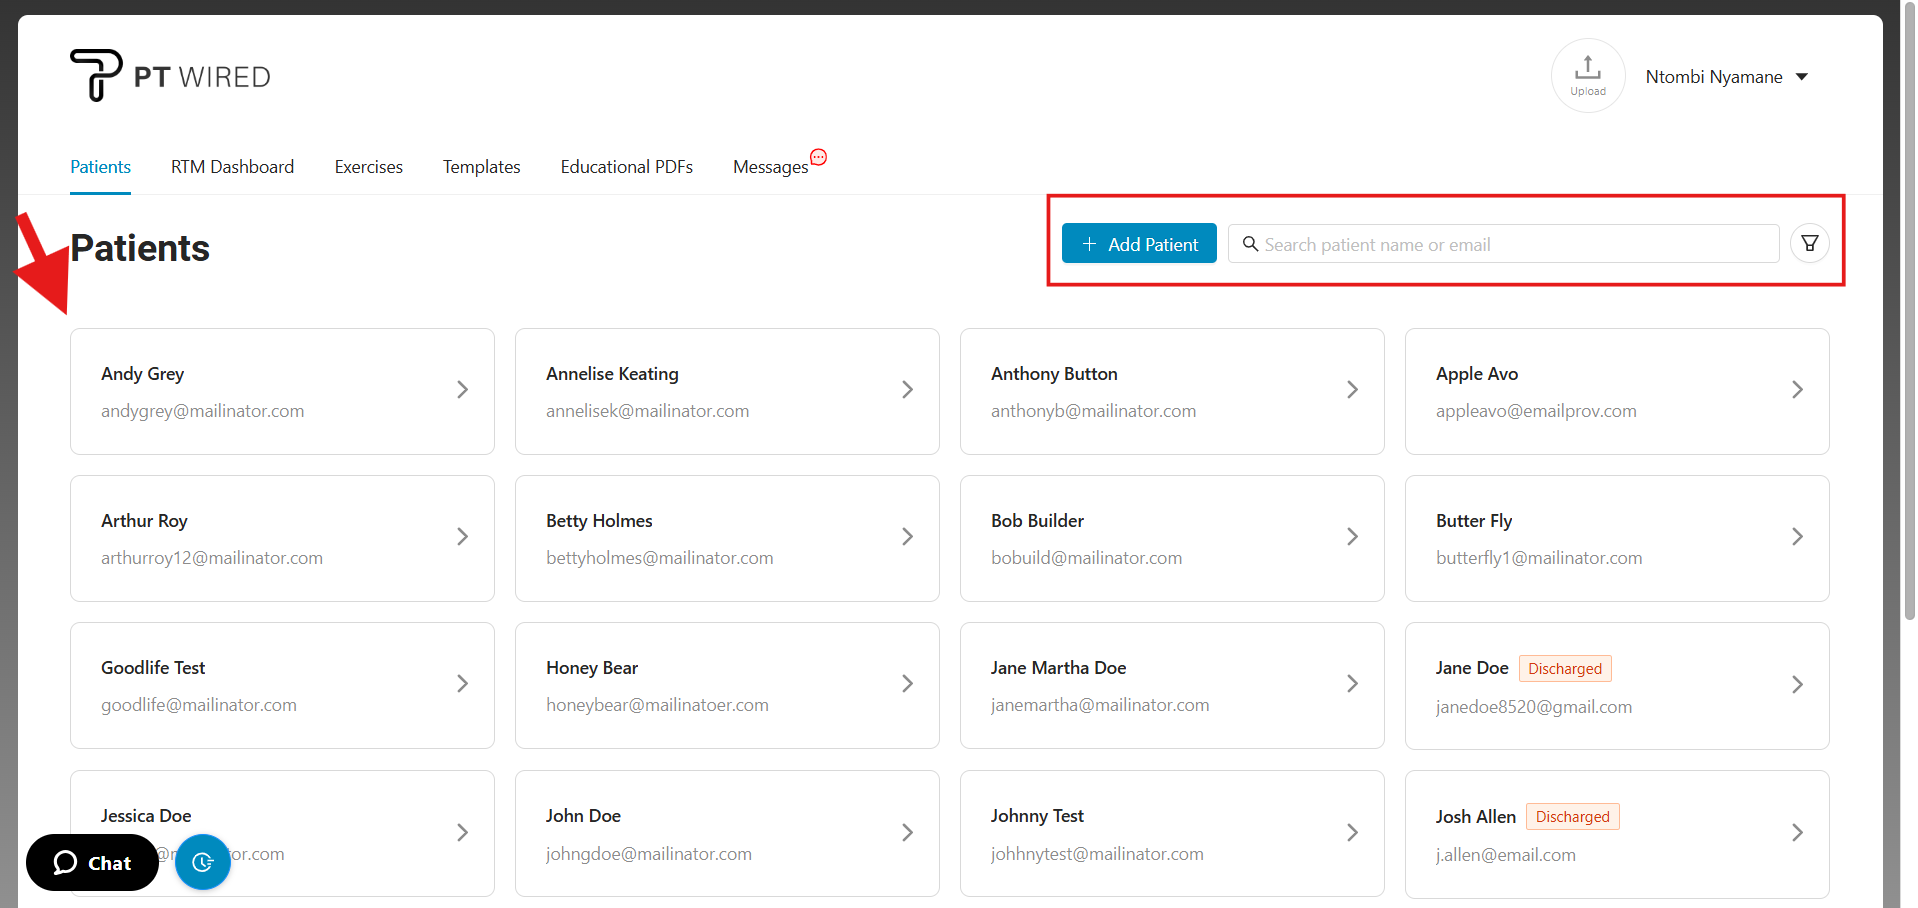Click the Messages notification bubble icon
Screen dimensions: 1918x908
coord(818,157)
